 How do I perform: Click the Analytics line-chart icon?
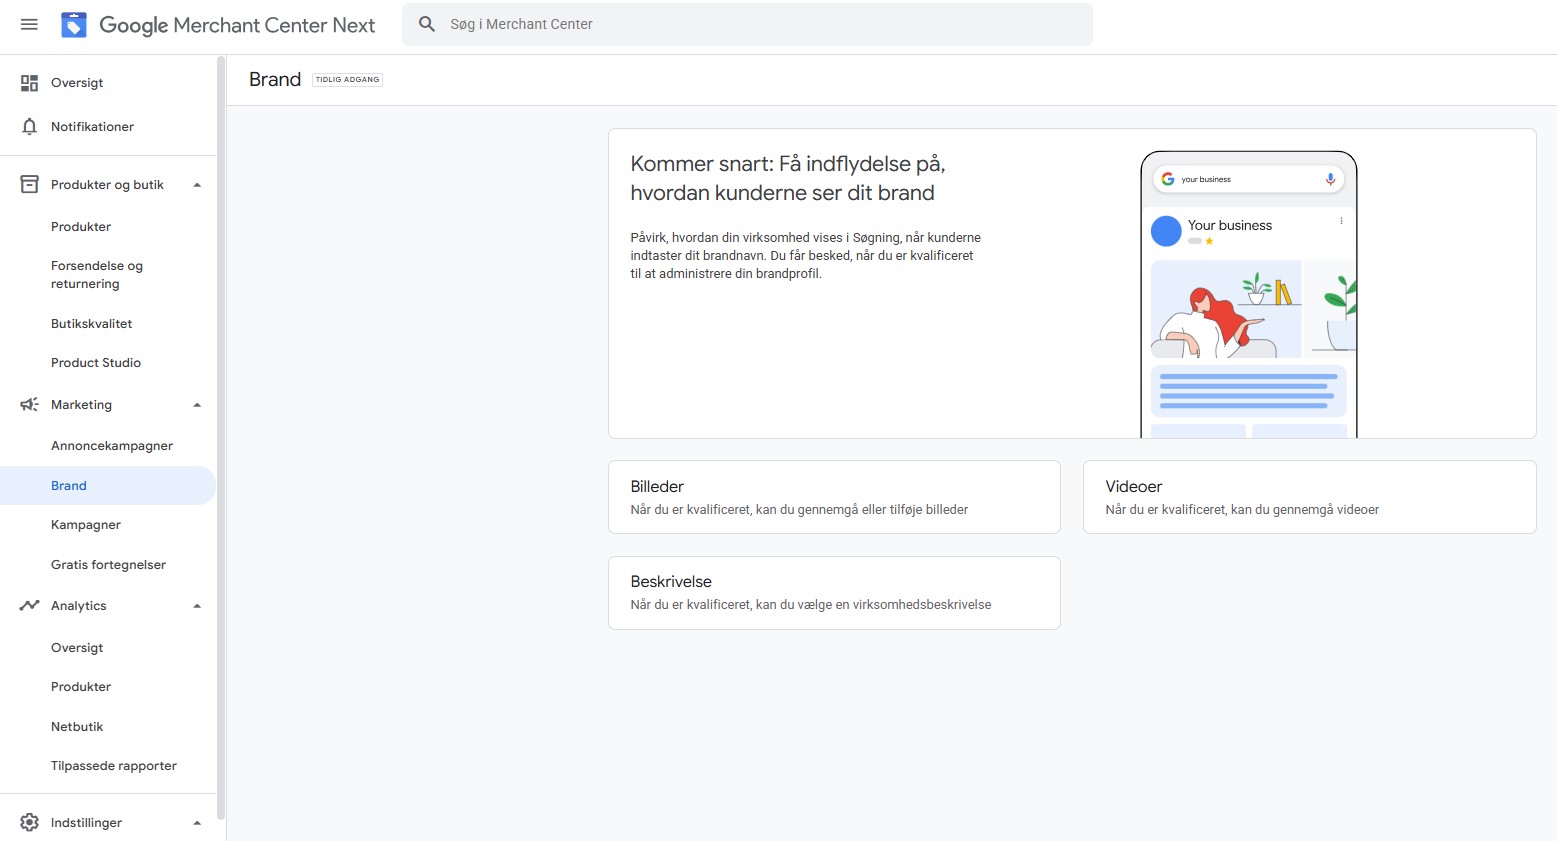pos(28,605)
